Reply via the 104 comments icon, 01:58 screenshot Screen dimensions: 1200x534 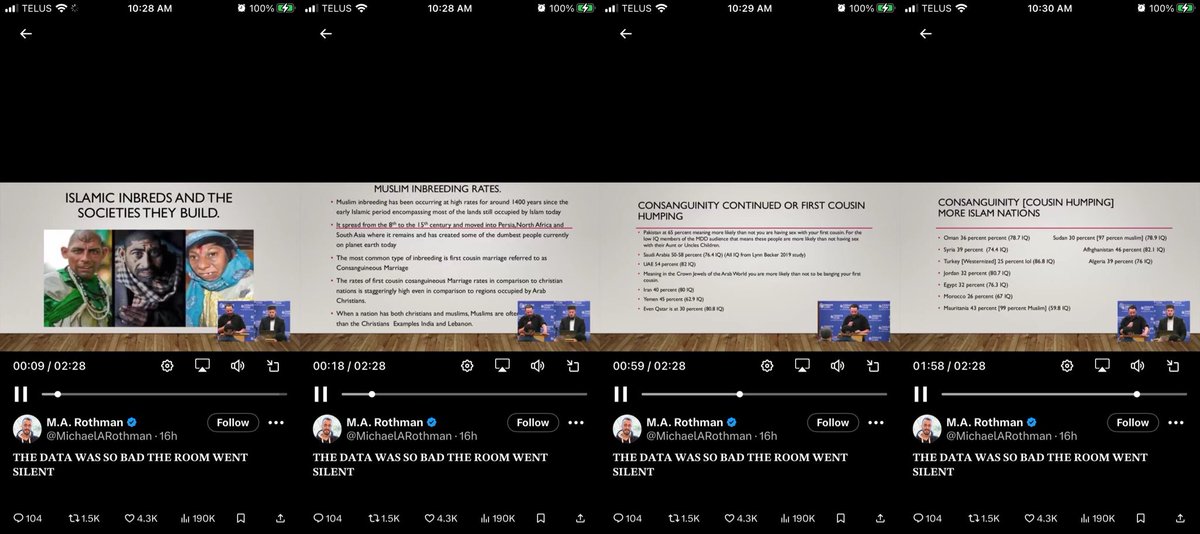[x=928, y=518]
